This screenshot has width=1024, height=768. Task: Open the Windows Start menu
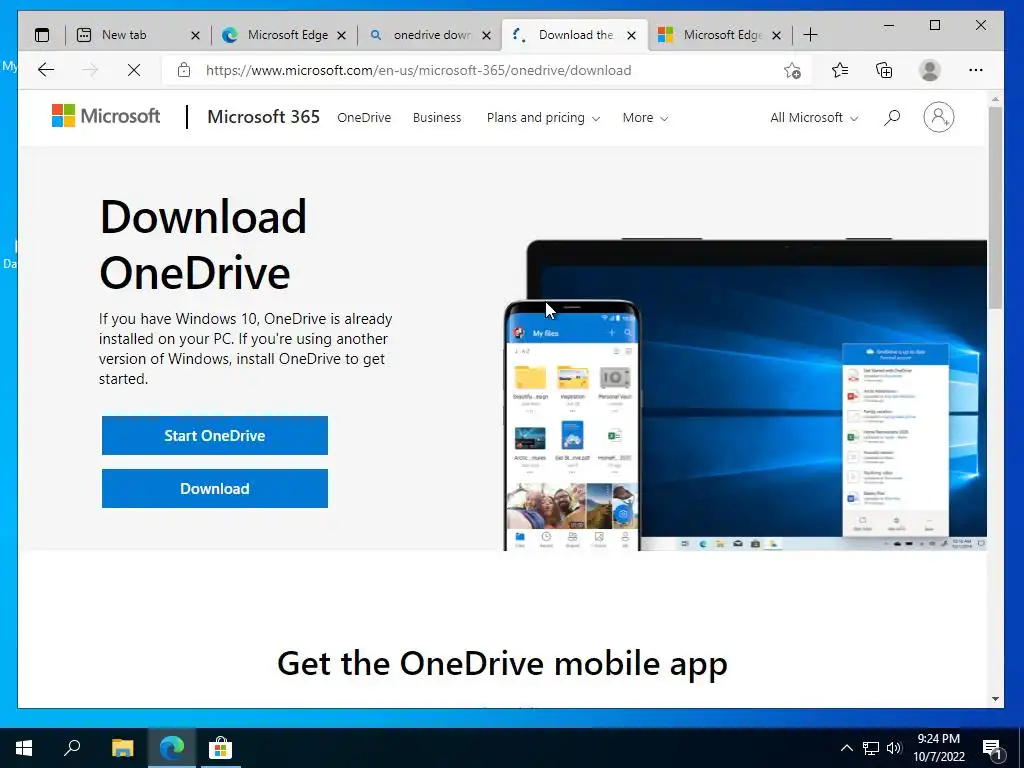pyautogui.click(x=24, y=748)
